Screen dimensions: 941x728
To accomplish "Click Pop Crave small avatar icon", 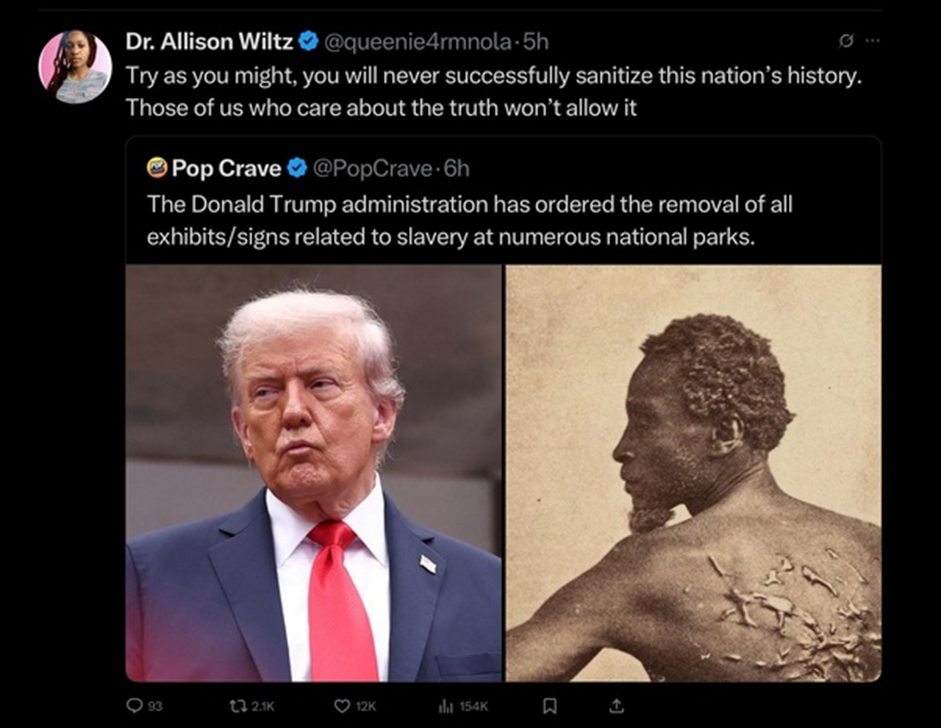I will coord(157,167).
